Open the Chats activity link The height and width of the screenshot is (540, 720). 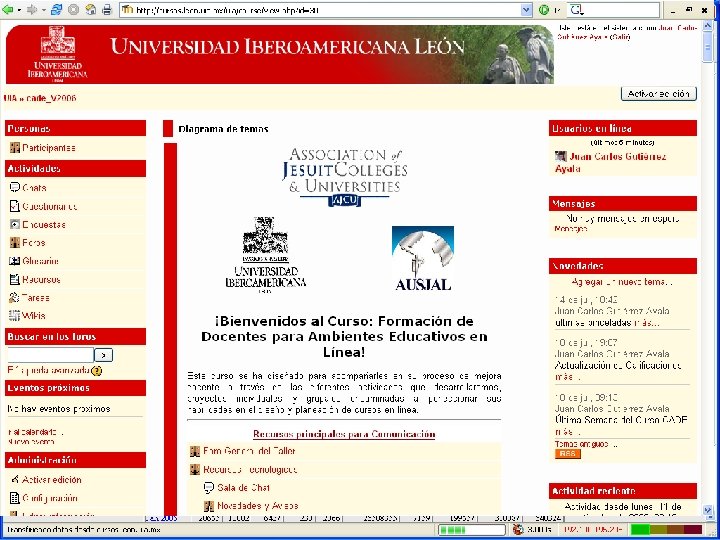(34, 188)
